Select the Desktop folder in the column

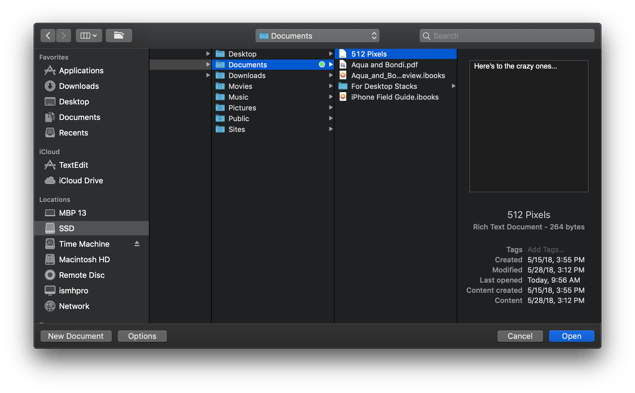273,54
